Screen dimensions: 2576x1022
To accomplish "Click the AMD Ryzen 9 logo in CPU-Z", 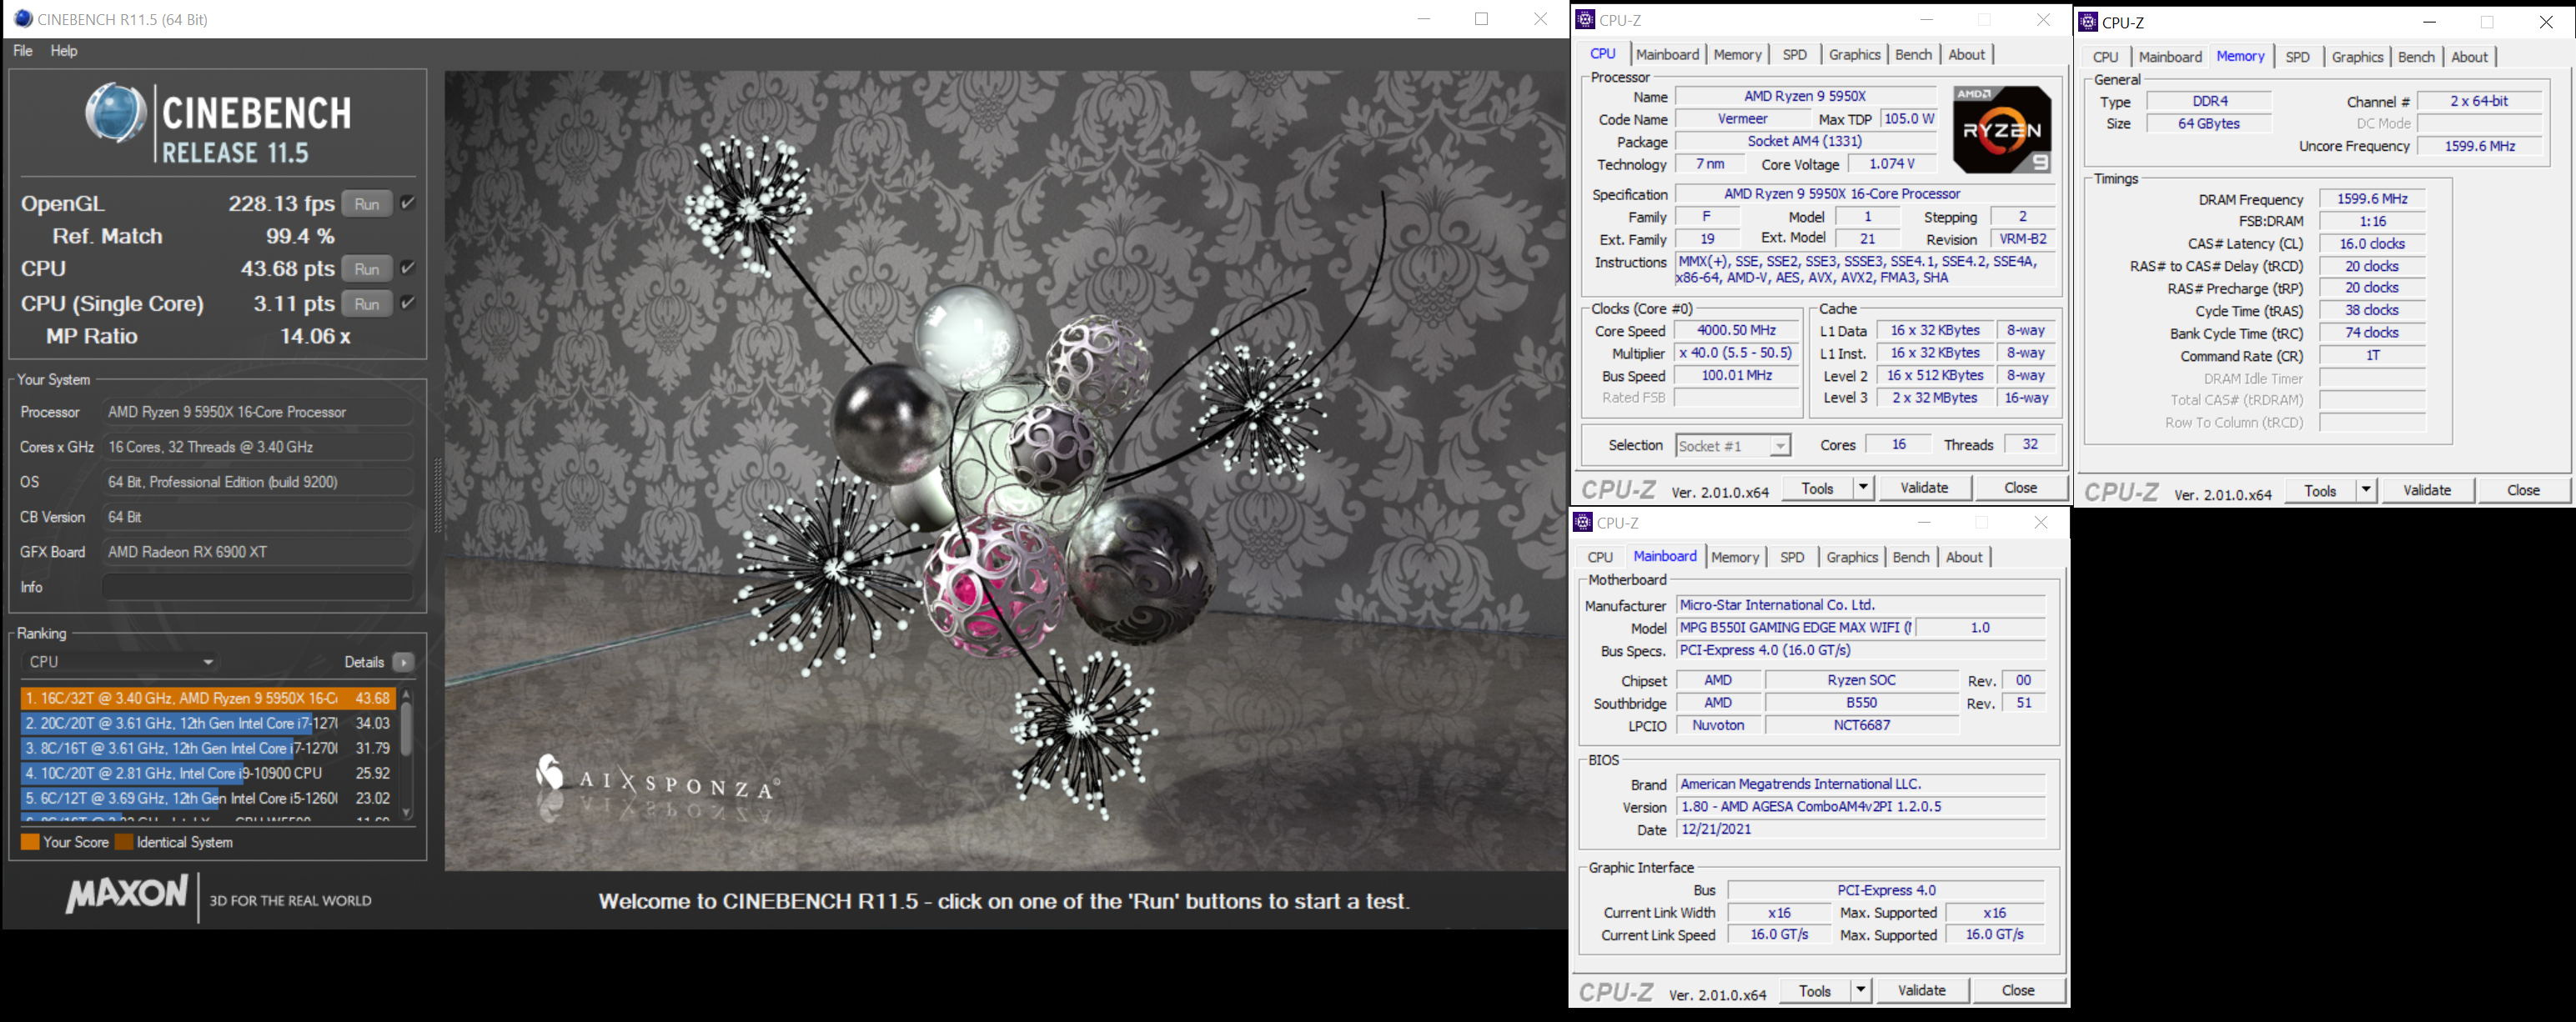I will coord(2002,129).
